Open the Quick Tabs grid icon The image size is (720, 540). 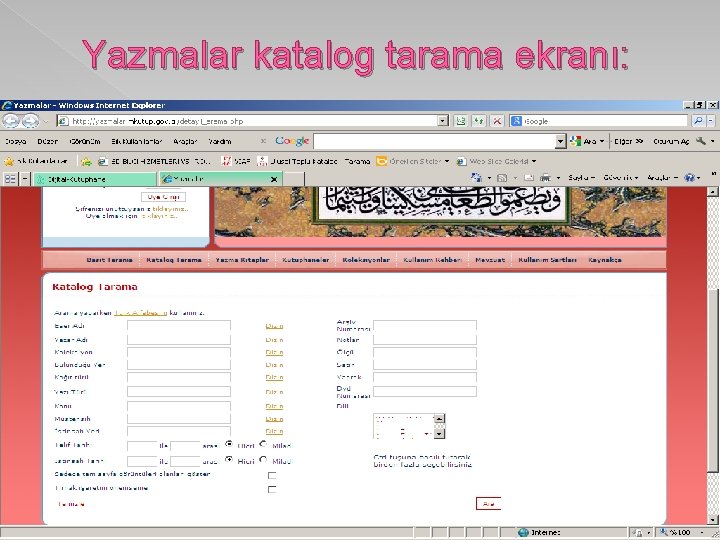pyautogui.click(x=10, y=179)
